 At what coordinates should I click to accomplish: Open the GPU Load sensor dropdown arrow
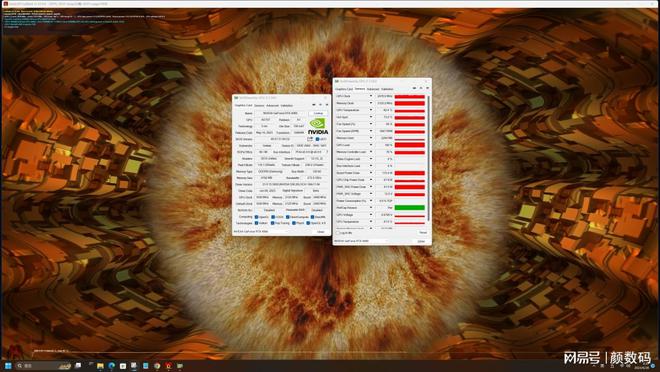[371, 145]
